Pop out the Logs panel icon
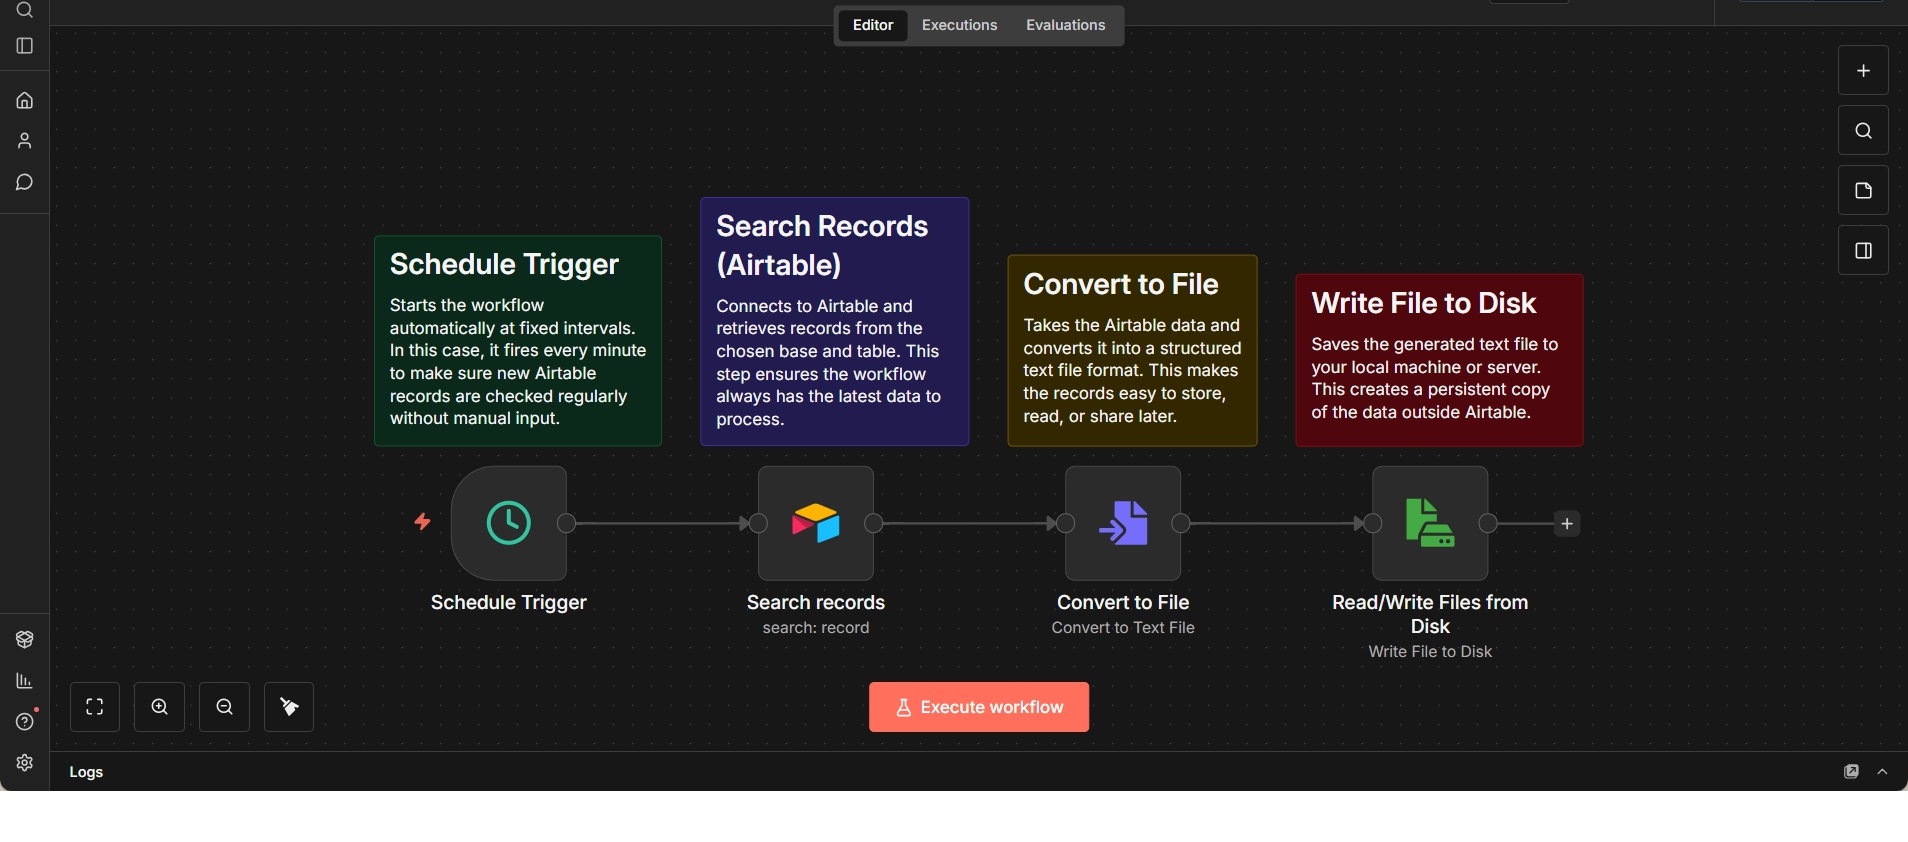This screenshot has height=842, width=1908. coord(1851,772)
